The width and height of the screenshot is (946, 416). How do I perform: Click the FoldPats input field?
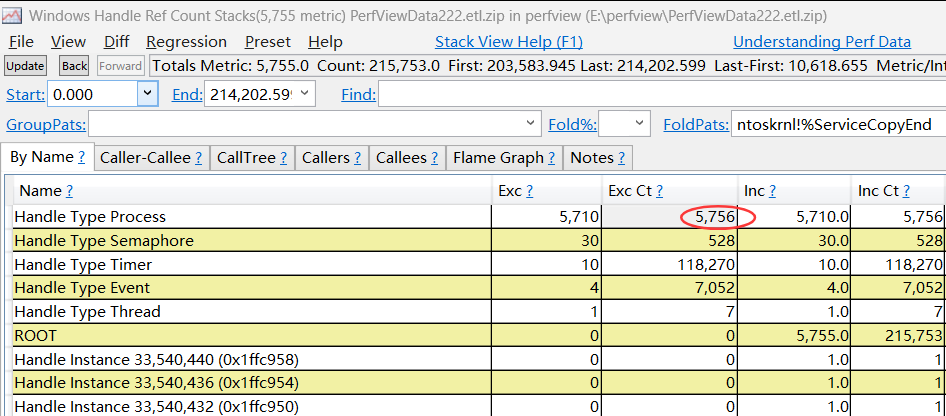(838, 124)
